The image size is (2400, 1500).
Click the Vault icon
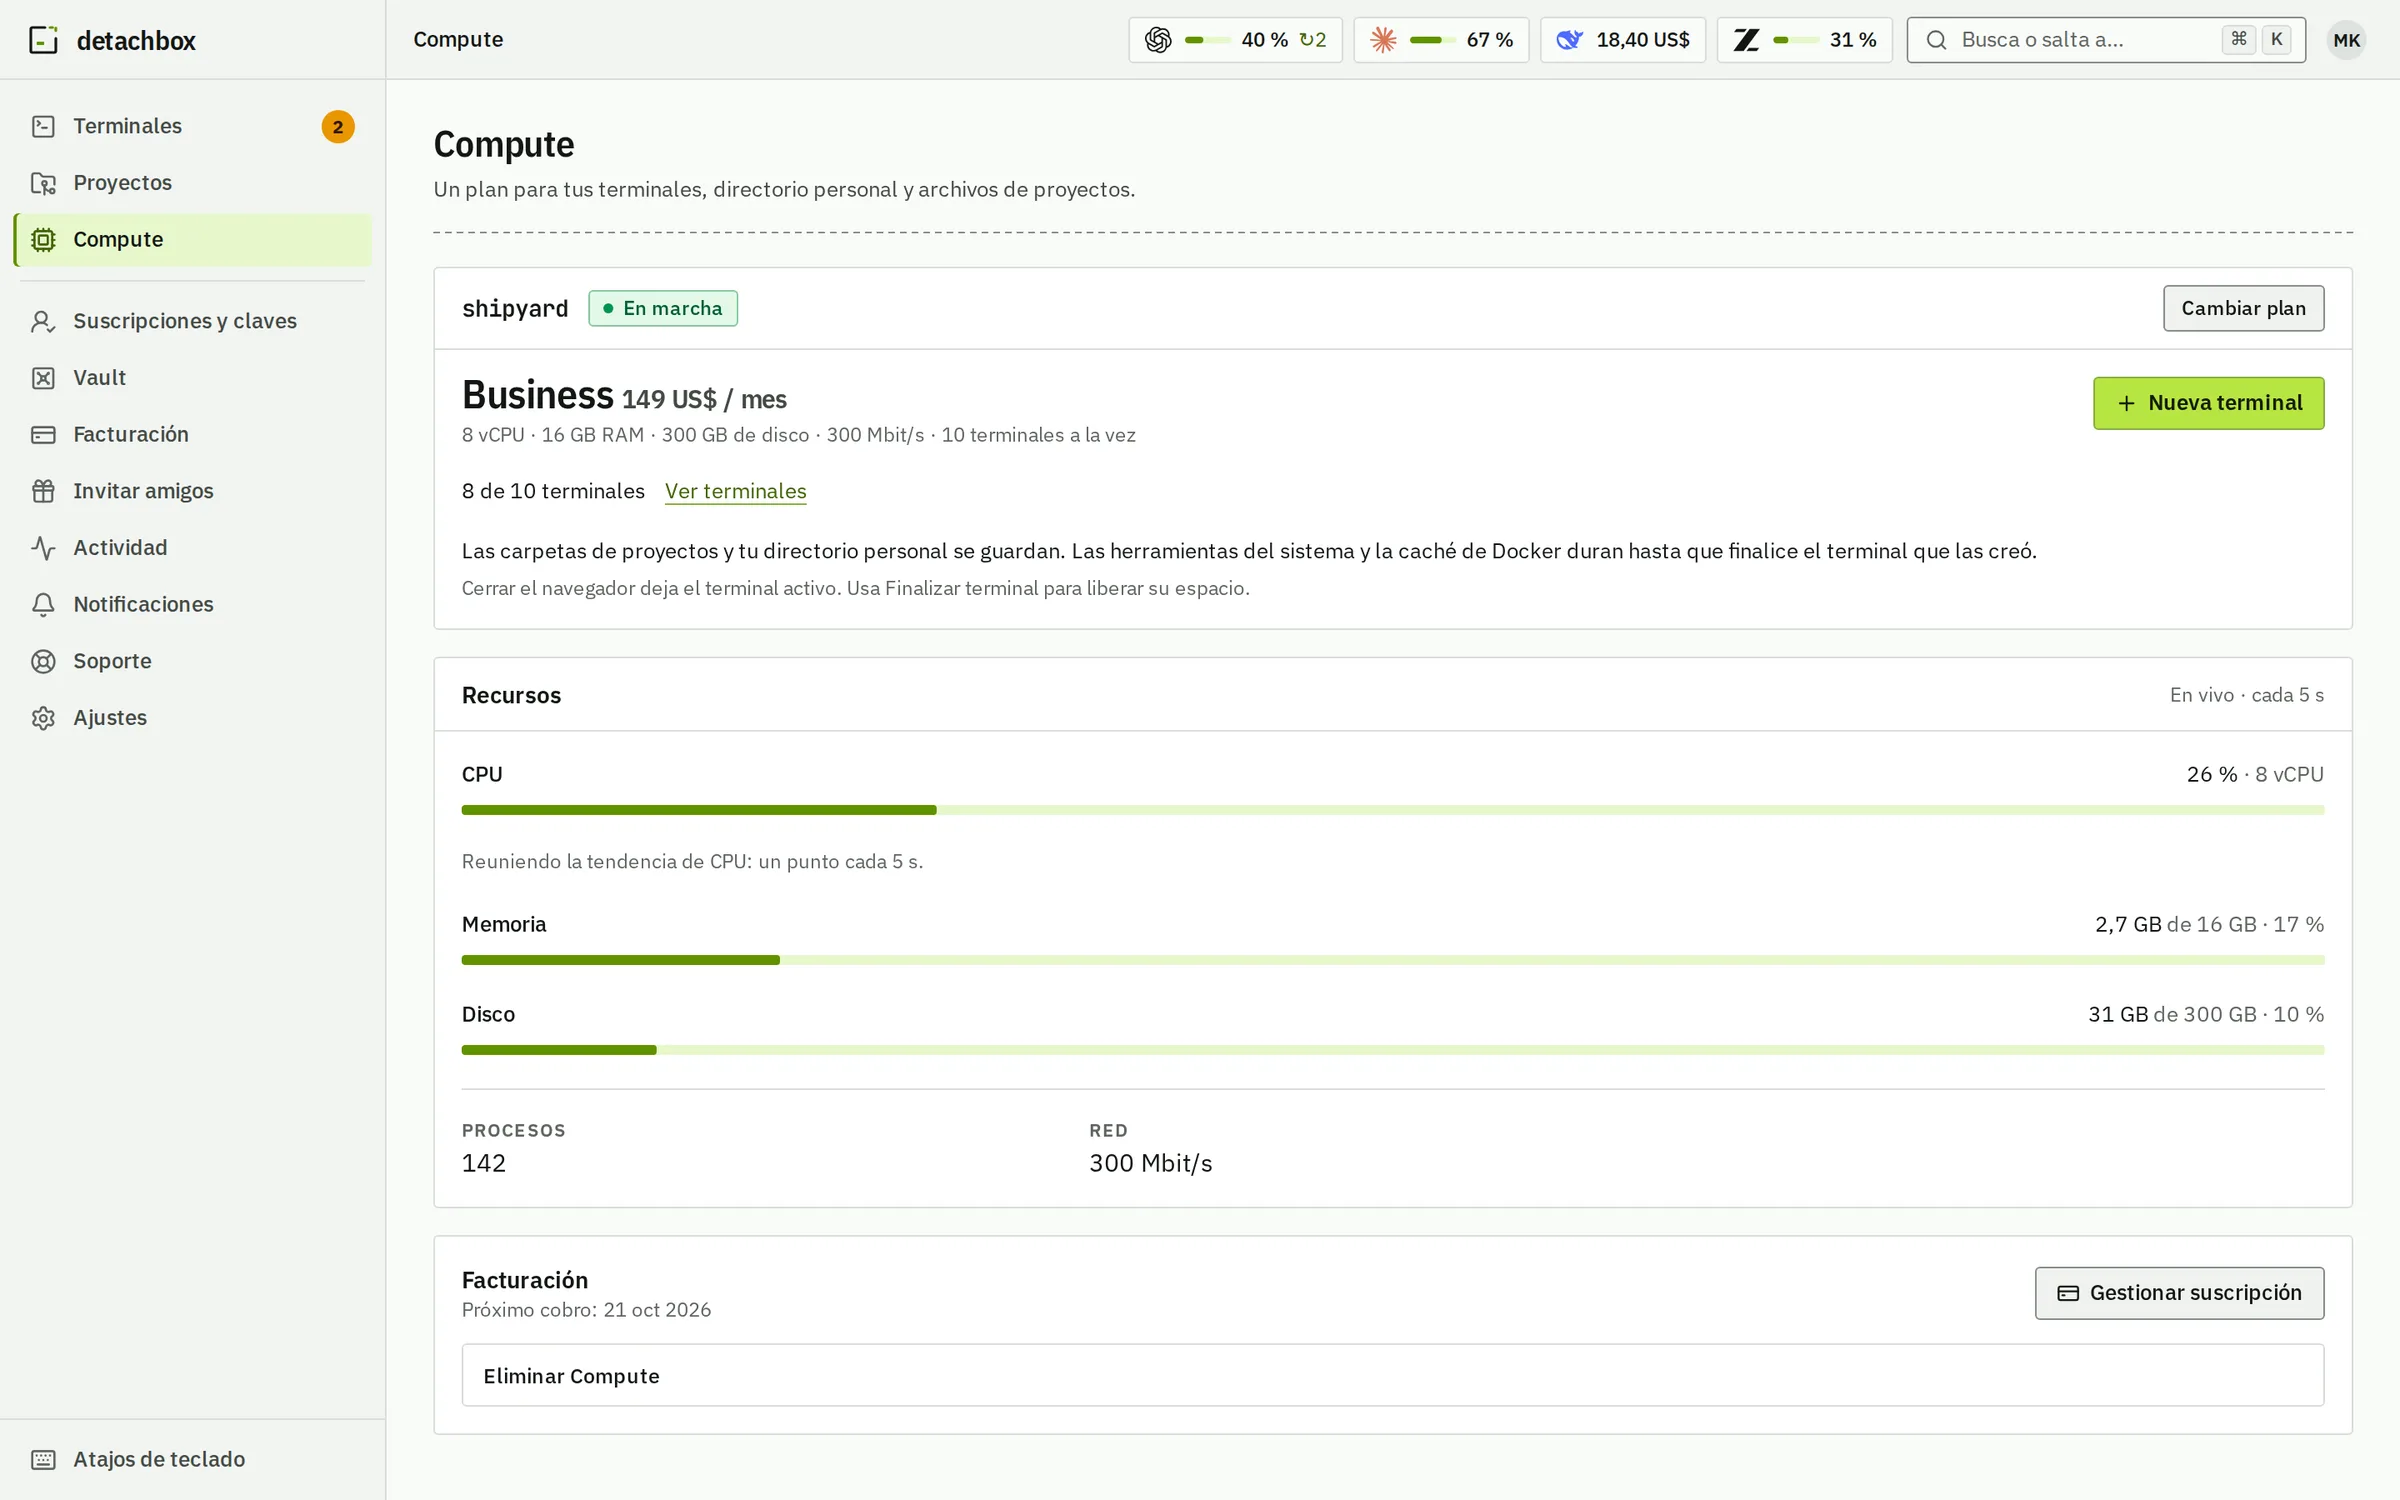coord(43,378)
